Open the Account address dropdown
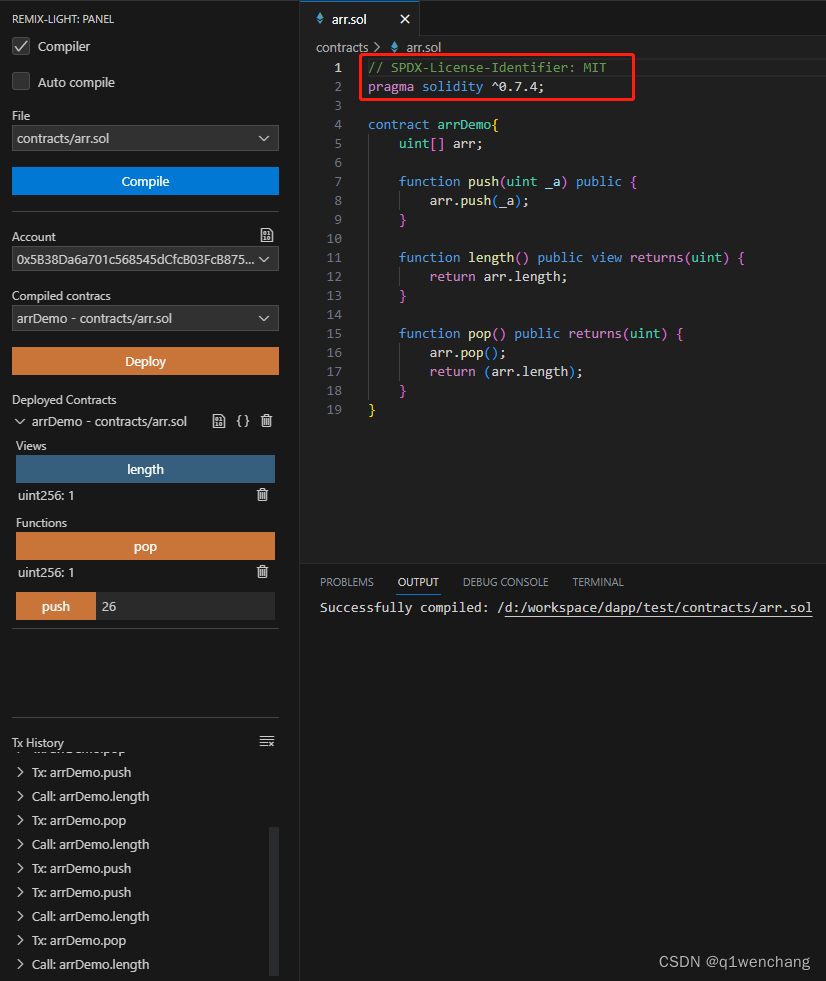 (145, 258)
